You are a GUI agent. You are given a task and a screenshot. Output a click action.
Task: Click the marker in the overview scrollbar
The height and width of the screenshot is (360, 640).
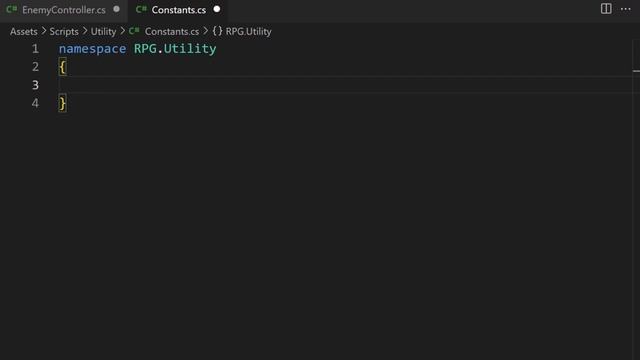(636, 71)
